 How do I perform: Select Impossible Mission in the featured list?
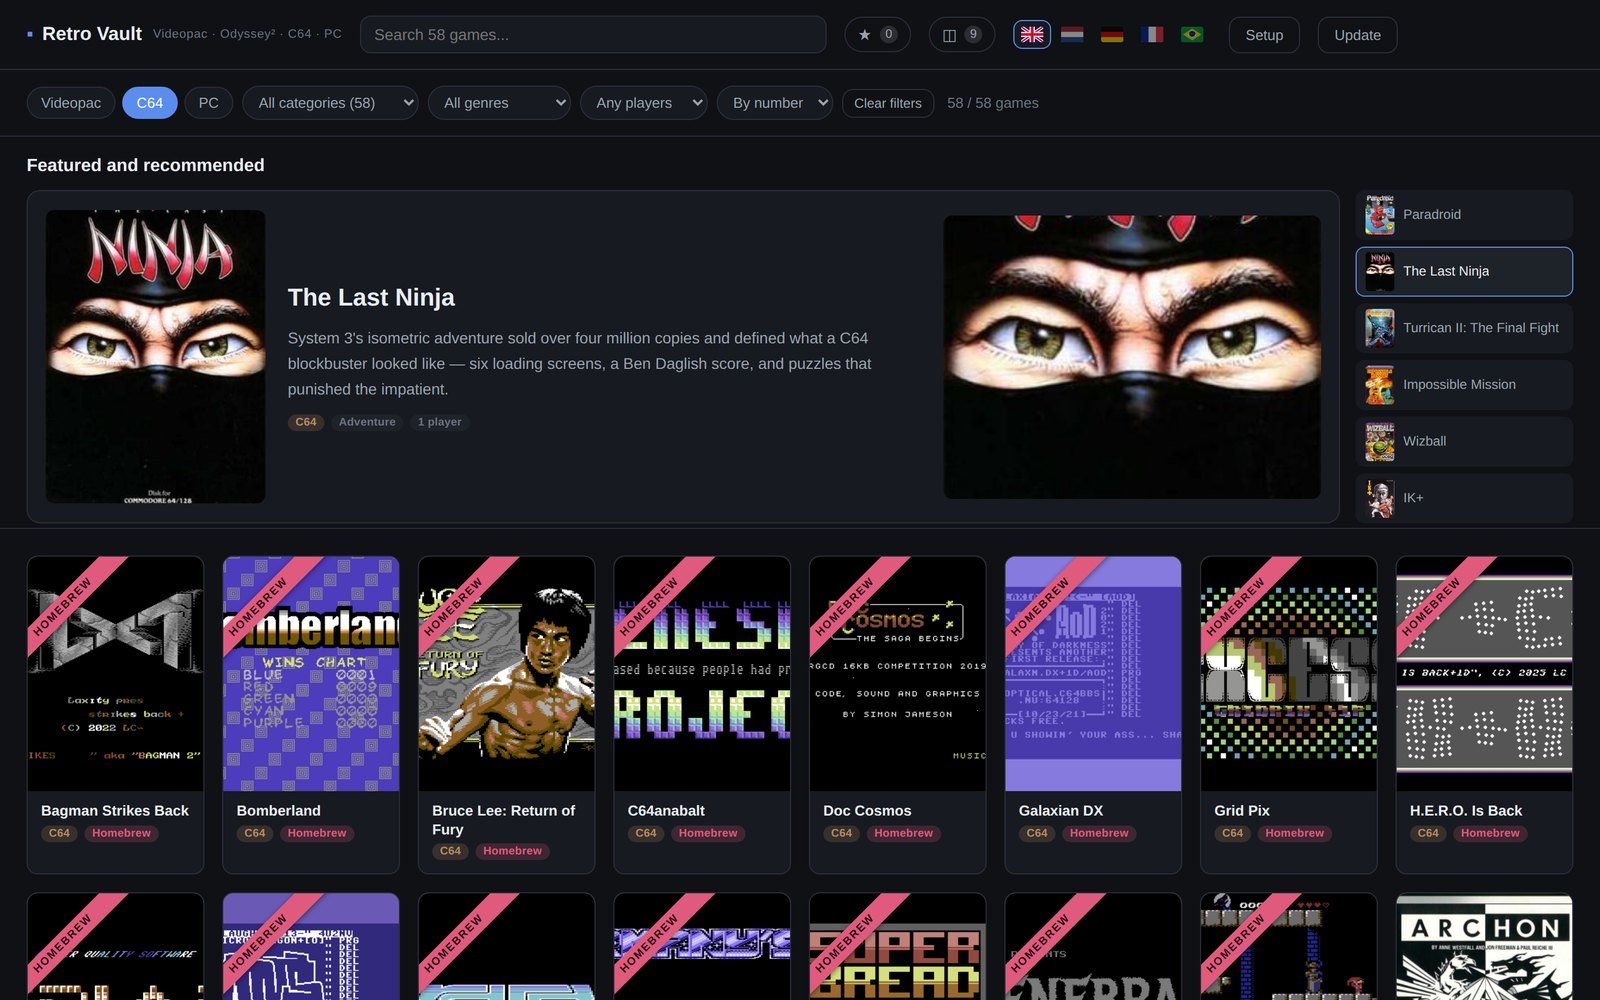[x=1464, y=385]
